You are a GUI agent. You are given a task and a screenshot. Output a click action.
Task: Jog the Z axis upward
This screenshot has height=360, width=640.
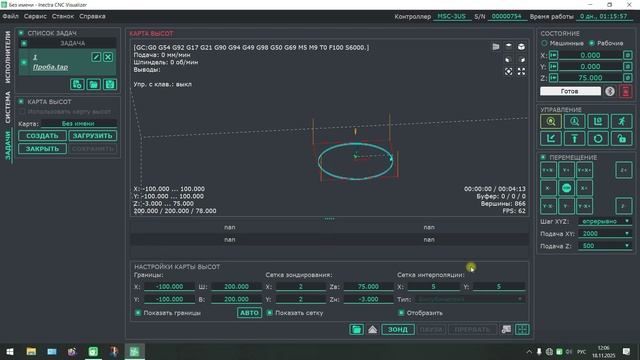(623, 170)
